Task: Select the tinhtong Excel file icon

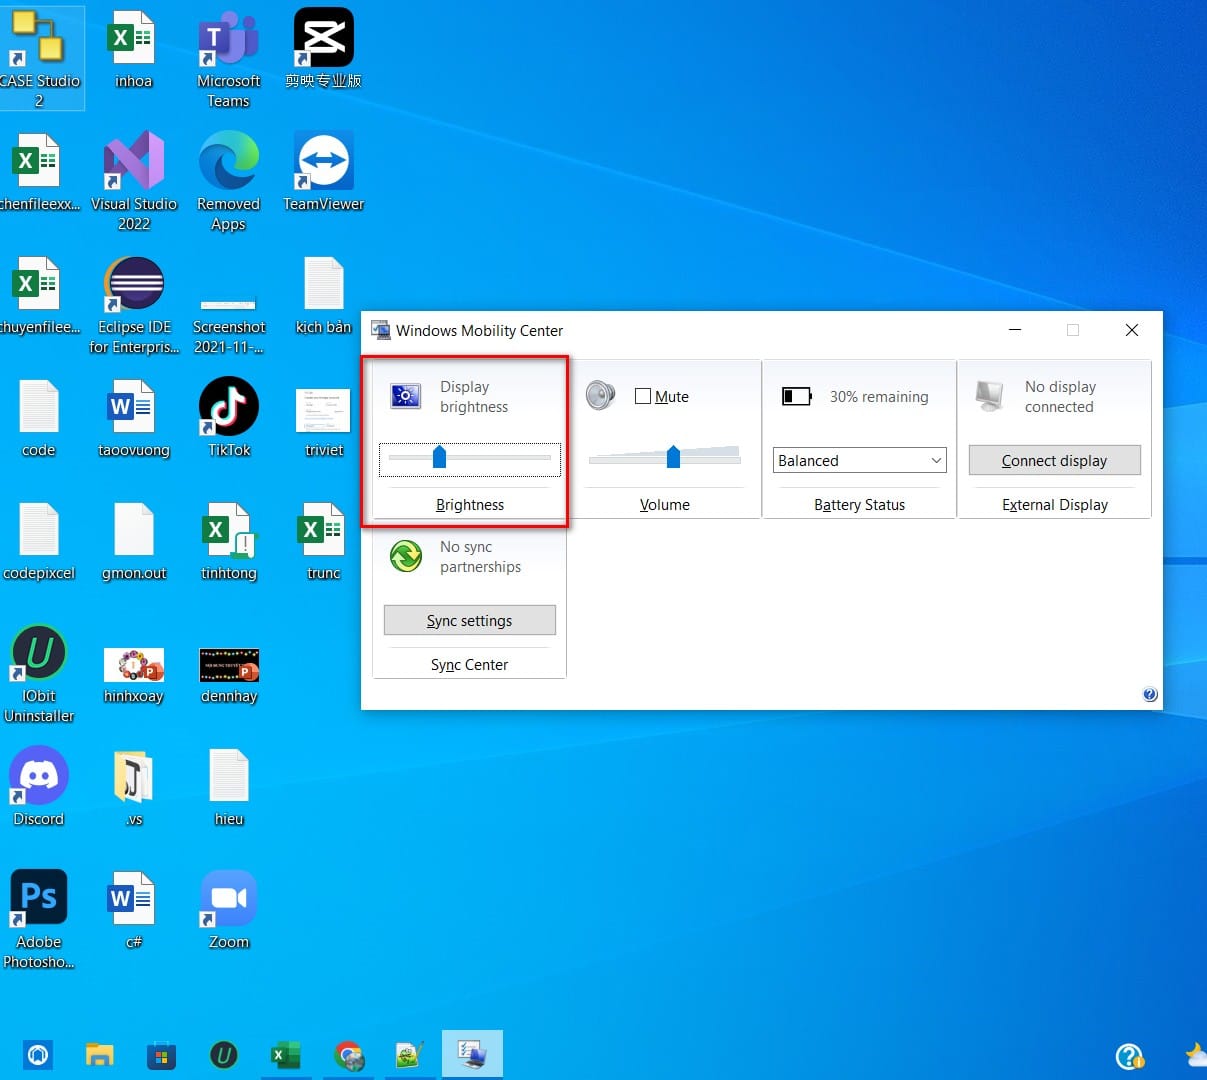Action: coord(229,541)
